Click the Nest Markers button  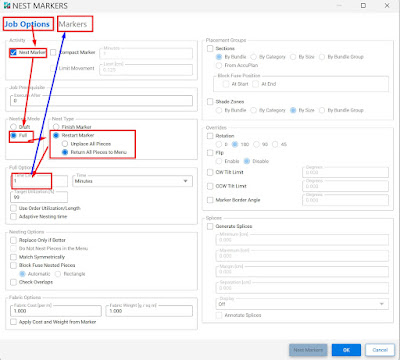(x=308, y=350)
